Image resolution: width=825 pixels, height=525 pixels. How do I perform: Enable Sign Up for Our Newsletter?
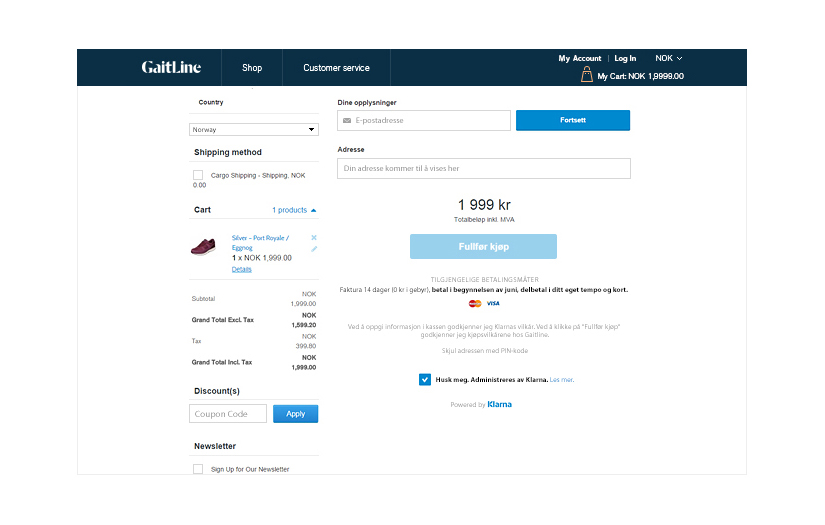198,468
